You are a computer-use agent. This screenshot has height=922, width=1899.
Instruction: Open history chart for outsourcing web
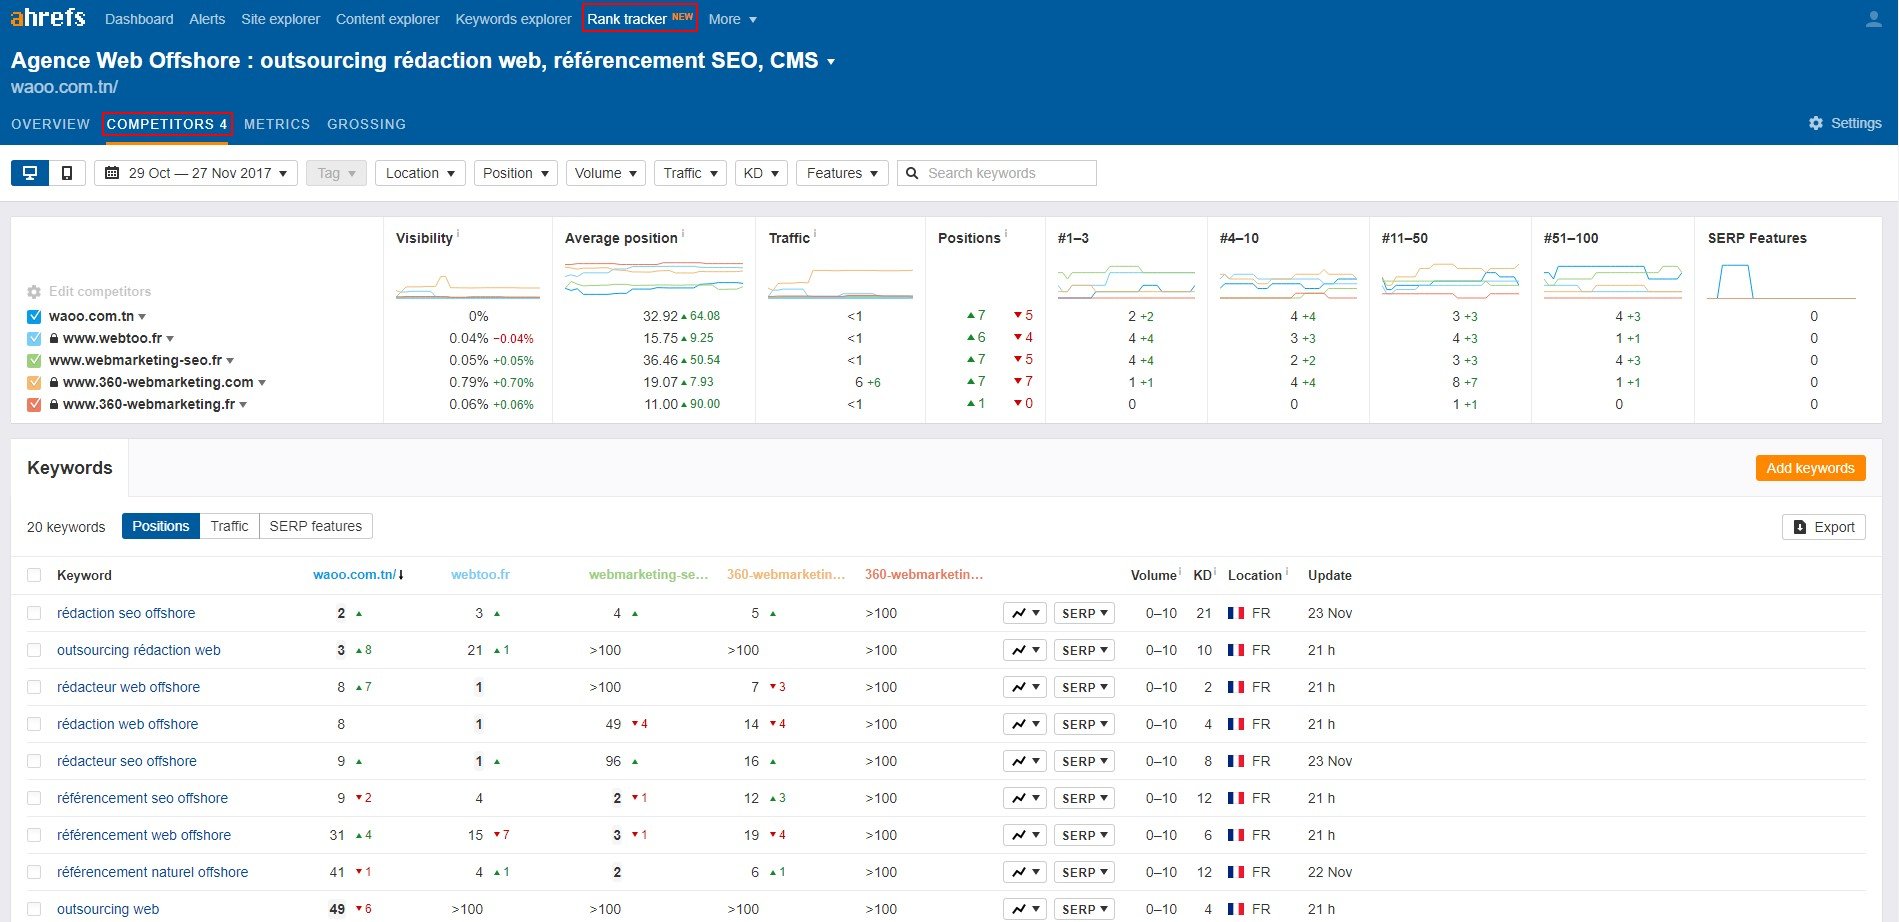(1025, 909)
